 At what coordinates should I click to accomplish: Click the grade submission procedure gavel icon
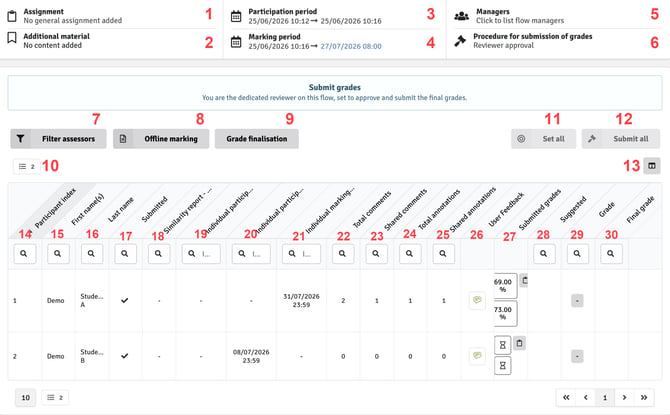(x=460, y=41)
